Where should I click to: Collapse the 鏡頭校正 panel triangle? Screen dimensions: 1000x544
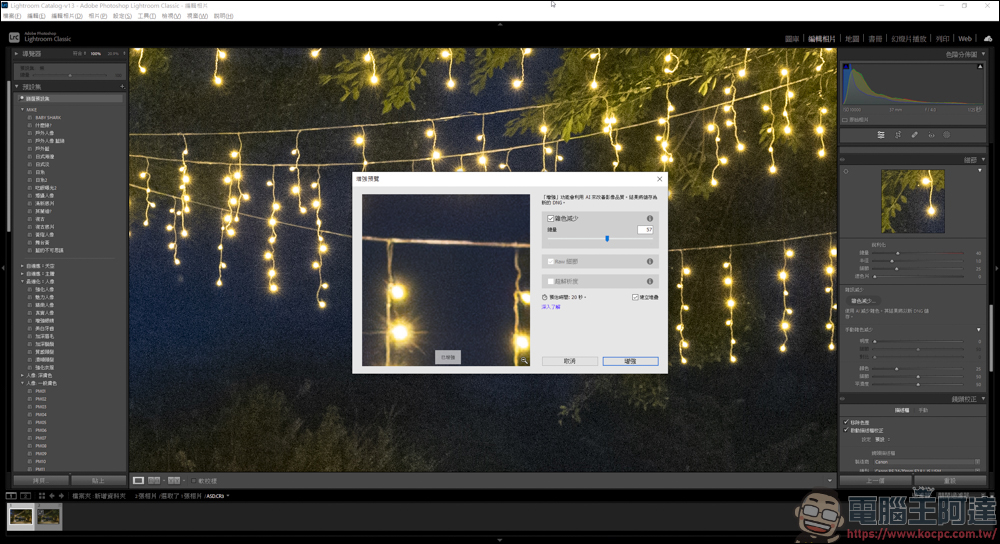[x=983, y=399]
